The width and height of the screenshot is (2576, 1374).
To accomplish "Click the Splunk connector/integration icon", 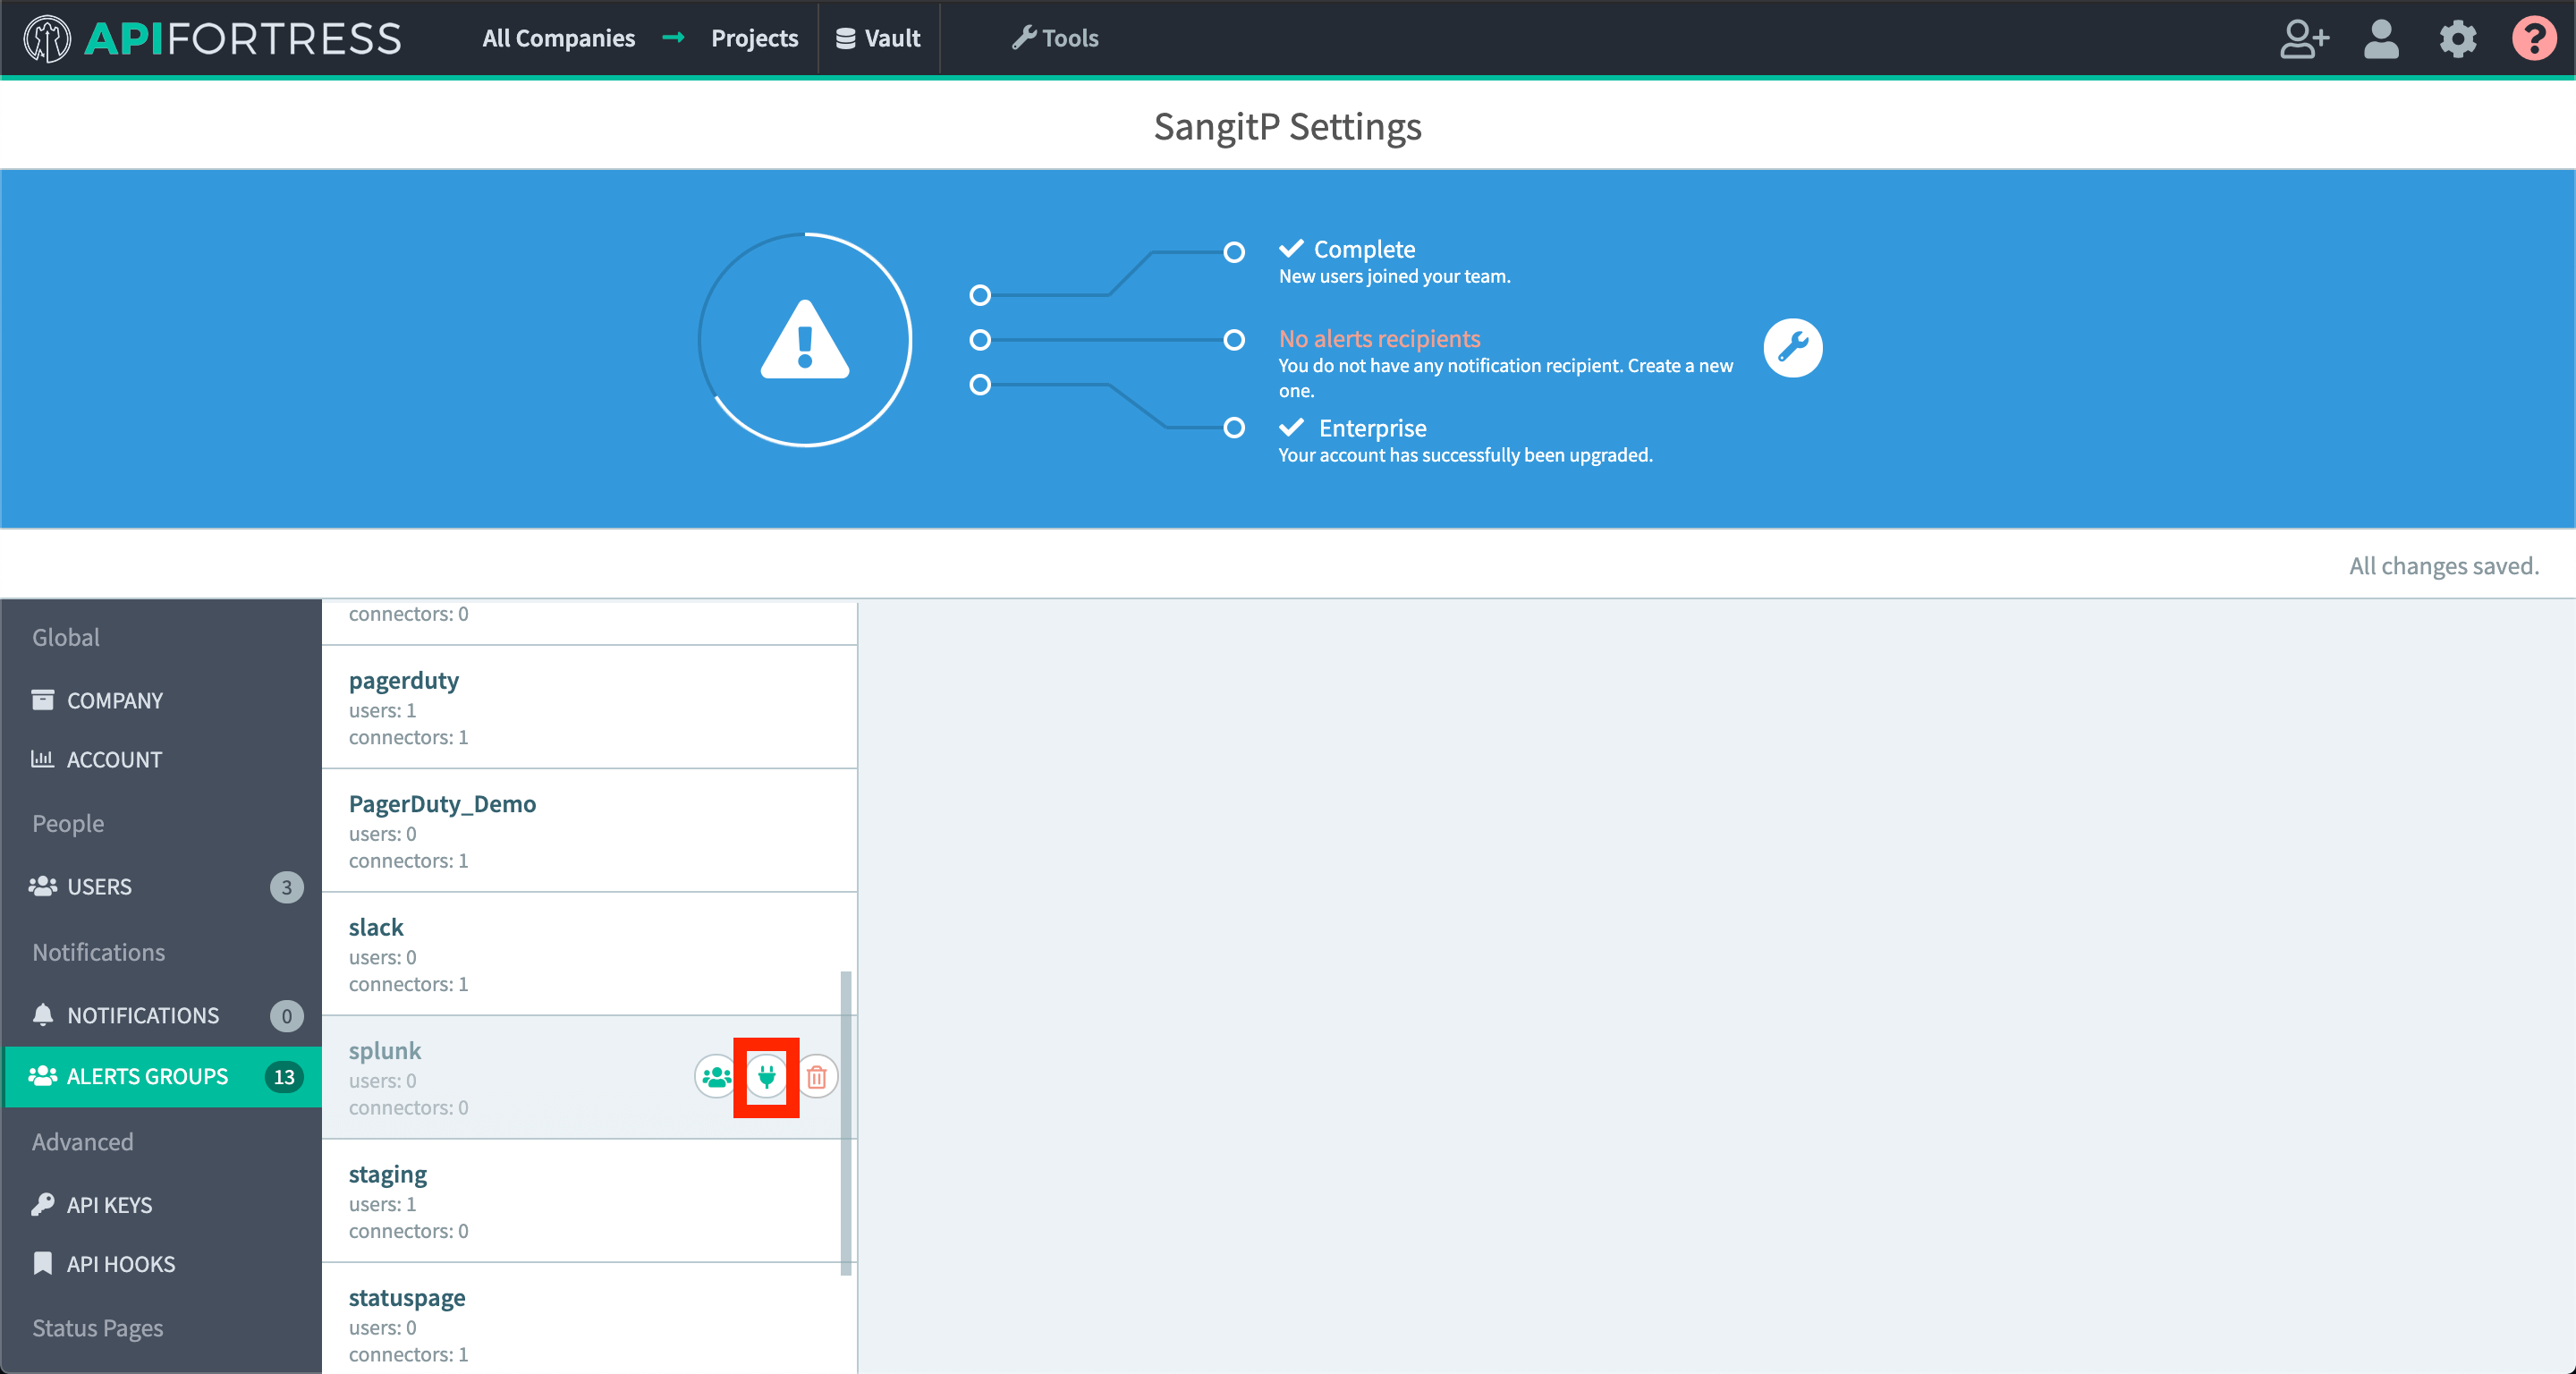I will click(x=767, y=1077).
